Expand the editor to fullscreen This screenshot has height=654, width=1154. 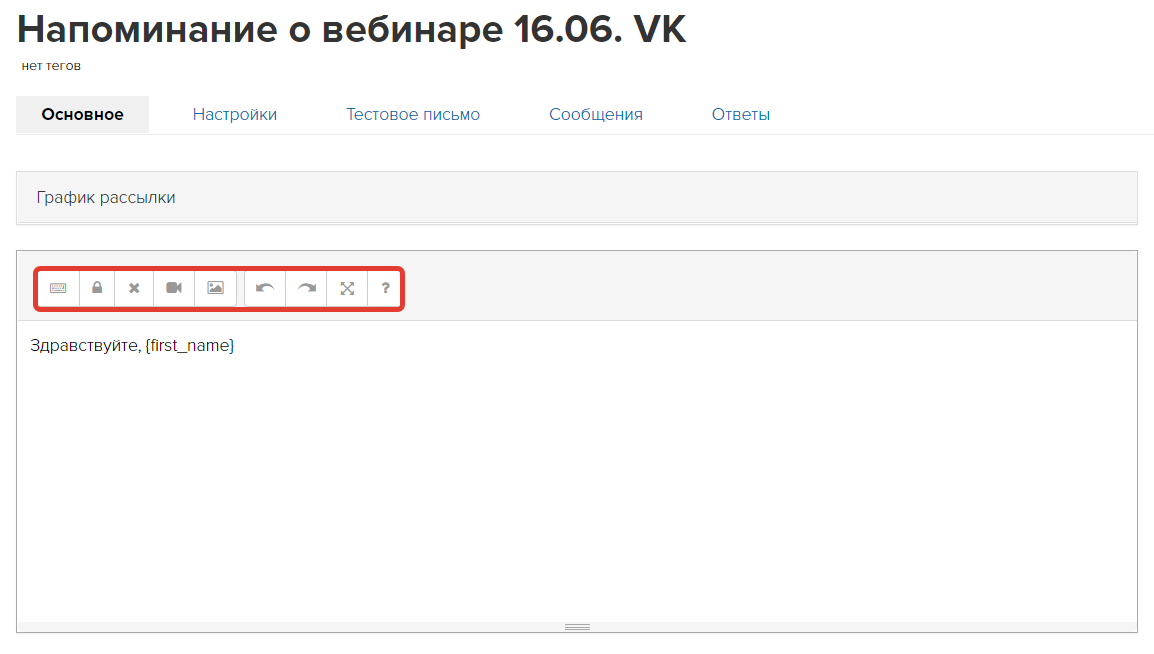tap(347, 288)
